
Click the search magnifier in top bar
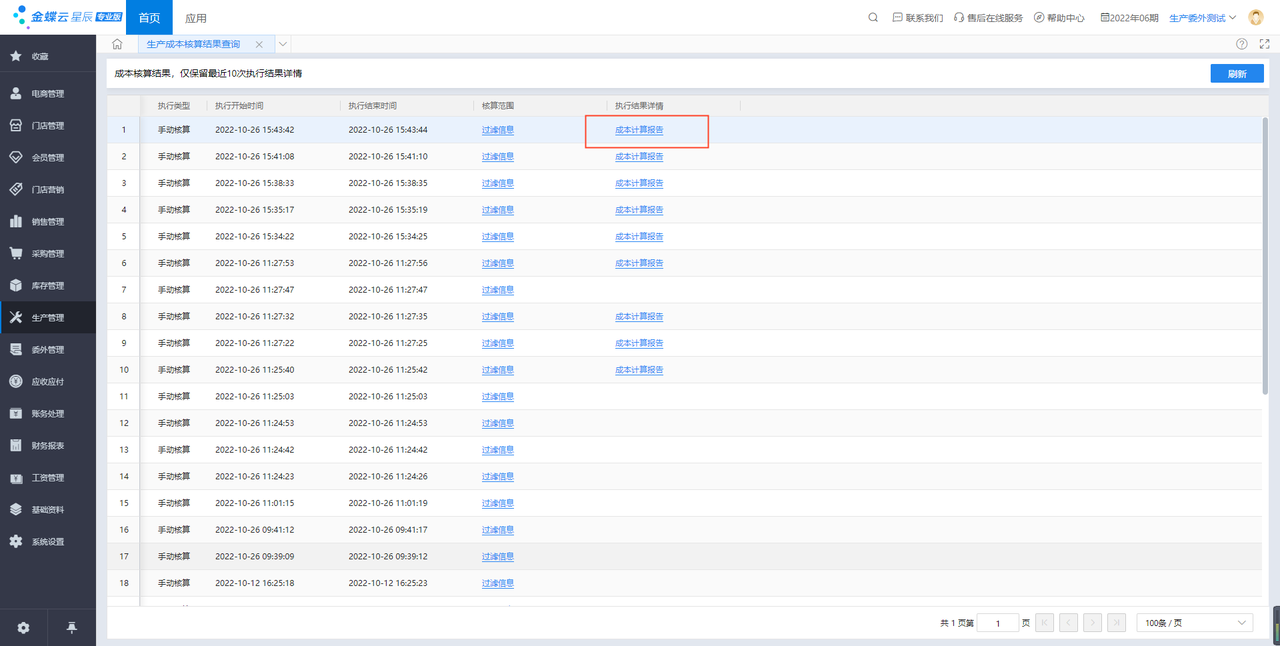point(873,18)
